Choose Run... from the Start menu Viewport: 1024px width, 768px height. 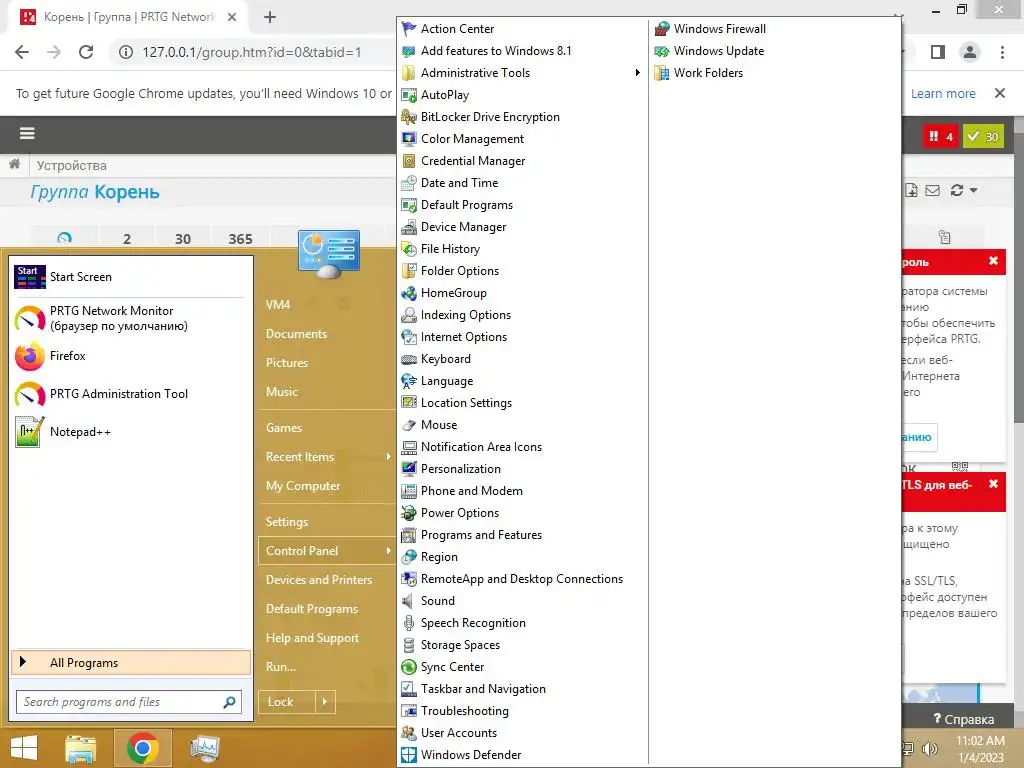coord(281,667)
